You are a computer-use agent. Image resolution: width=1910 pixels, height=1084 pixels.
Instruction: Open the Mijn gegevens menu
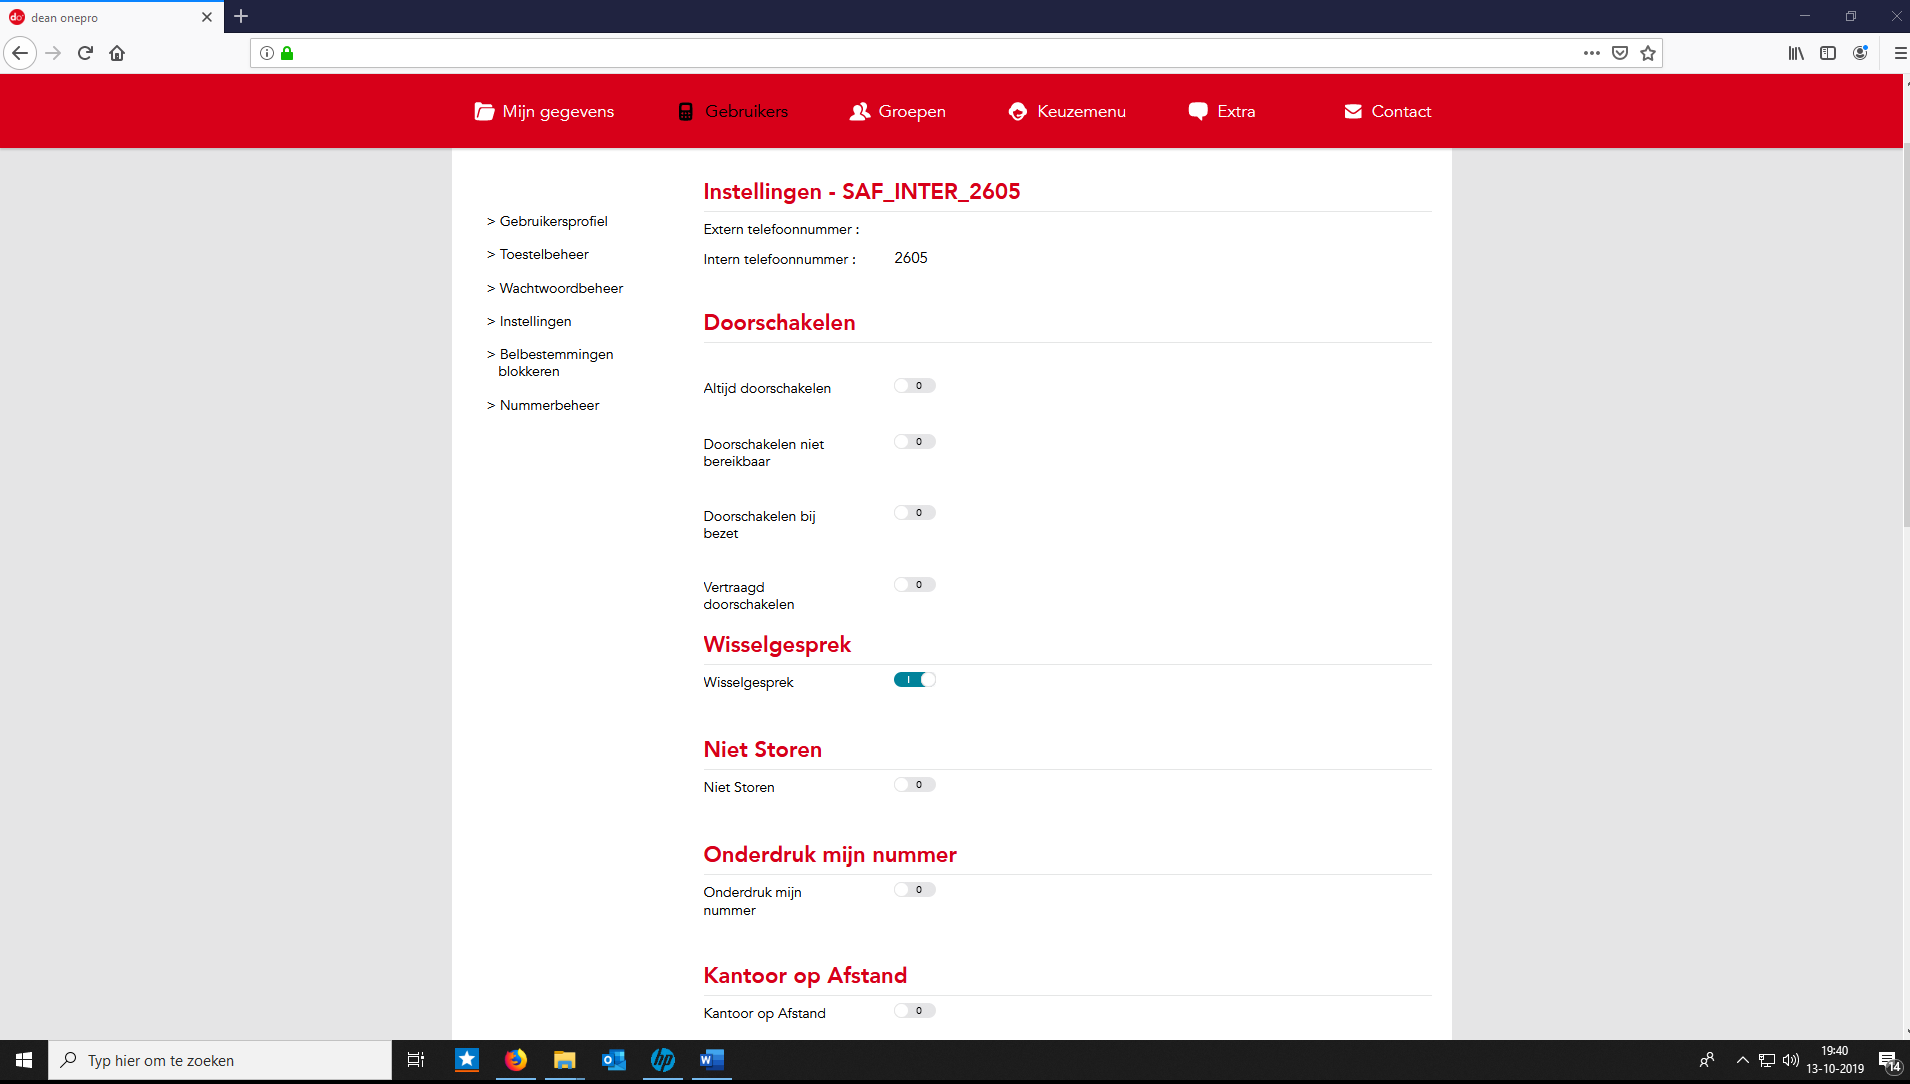[558, 111]
